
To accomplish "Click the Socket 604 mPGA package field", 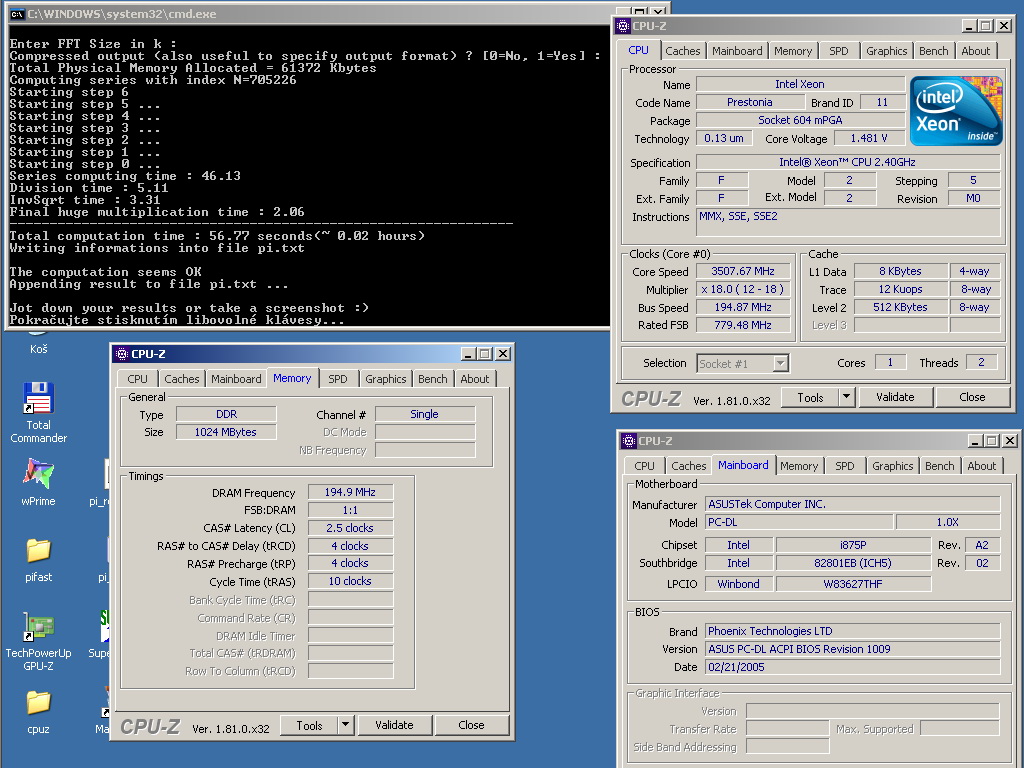I will [800, 120].
